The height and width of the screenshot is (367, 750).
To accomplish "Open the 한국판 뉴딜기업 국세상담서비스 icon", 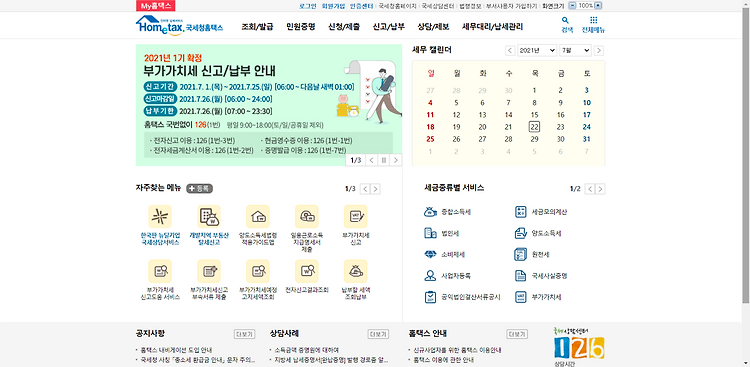I will [160, 217].
